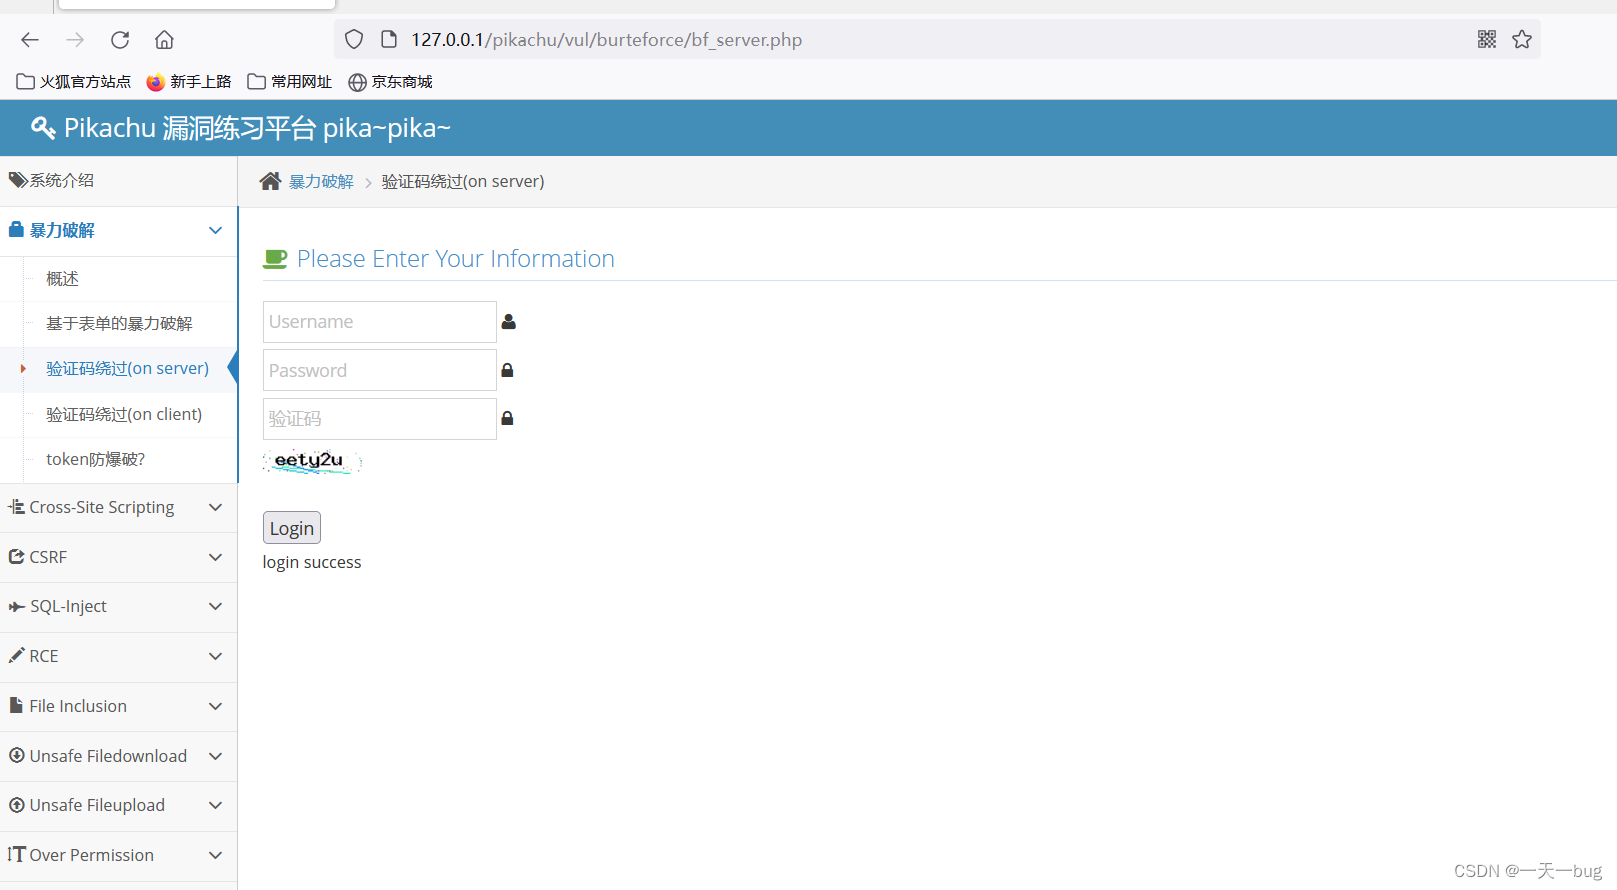Click the SQL-Inject plane icon
Image resolution: width=1617 pixels, height=890 pixels.
[16, 606]
